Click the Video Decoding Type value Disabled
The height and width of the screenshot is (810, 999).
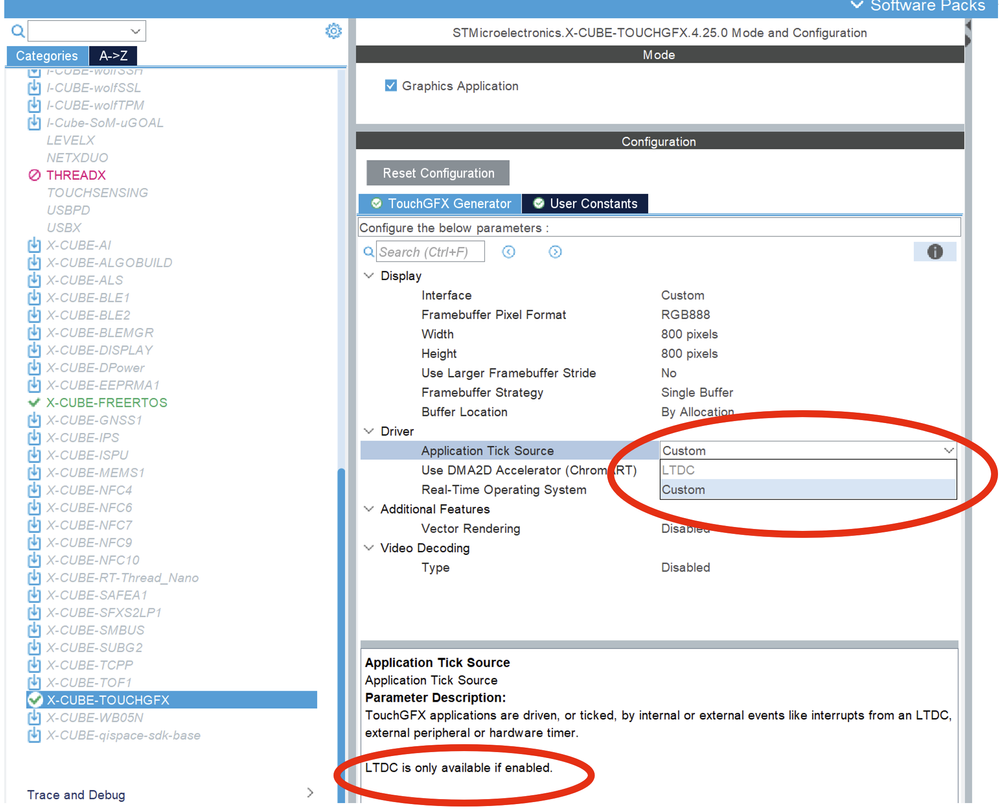(686, 568)
